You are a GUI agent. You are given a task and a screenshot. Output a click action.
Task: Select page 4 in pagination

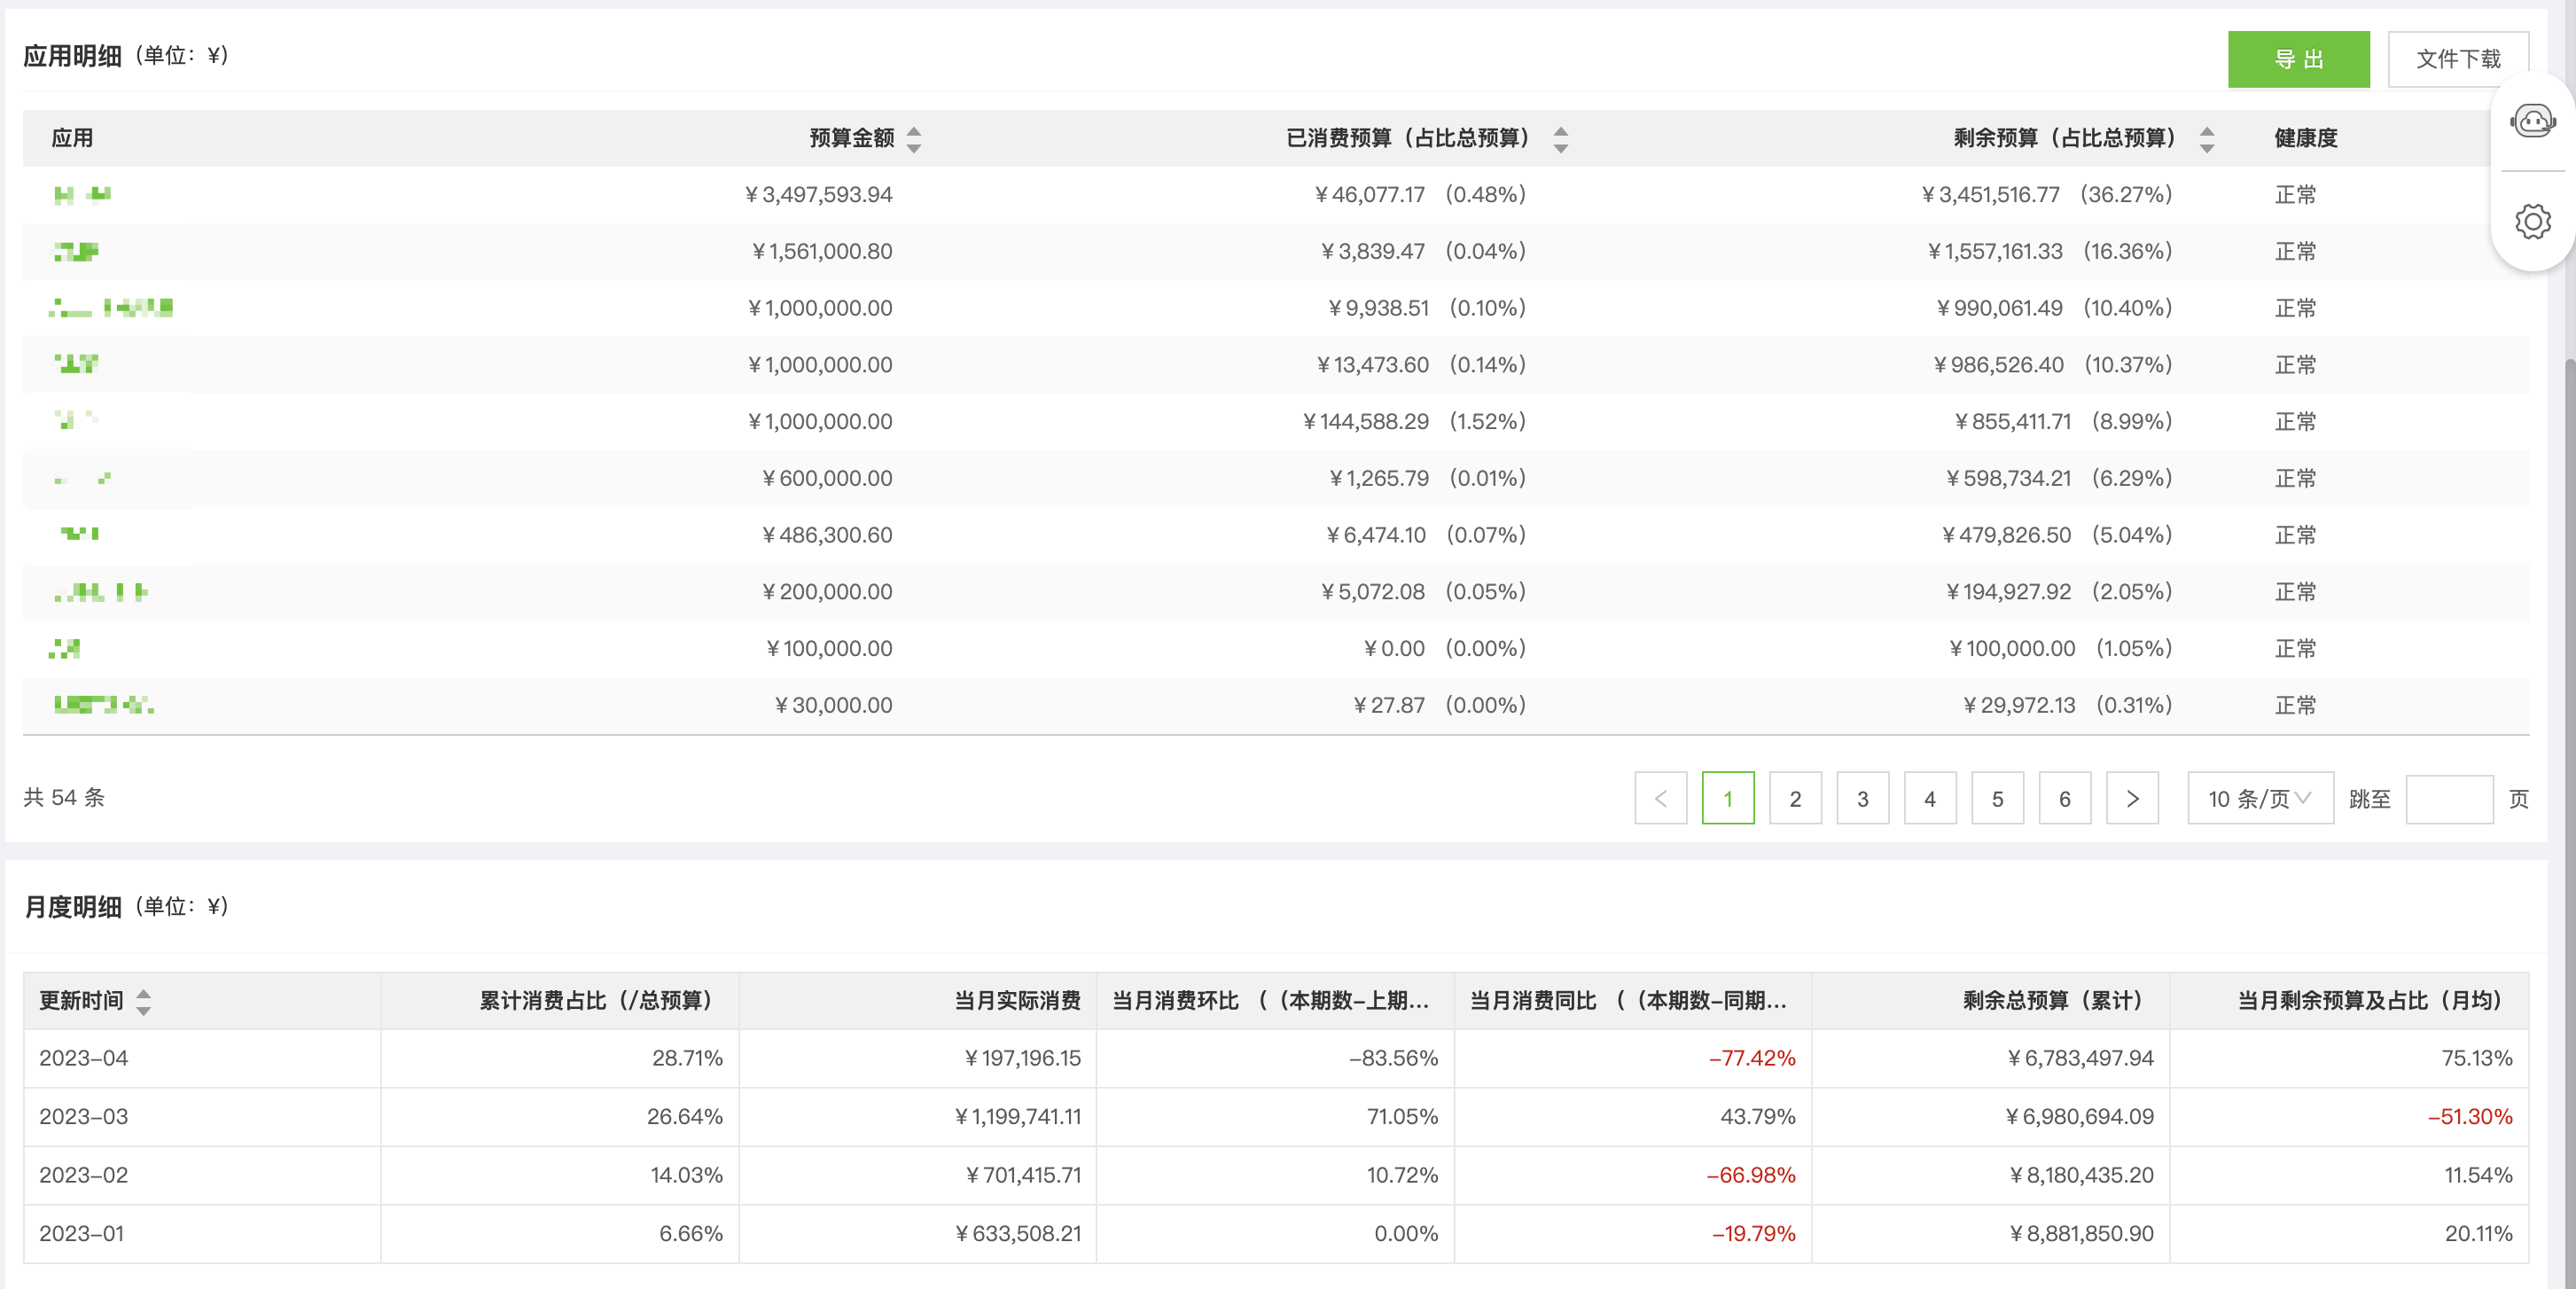click(x=1929, y=798)
